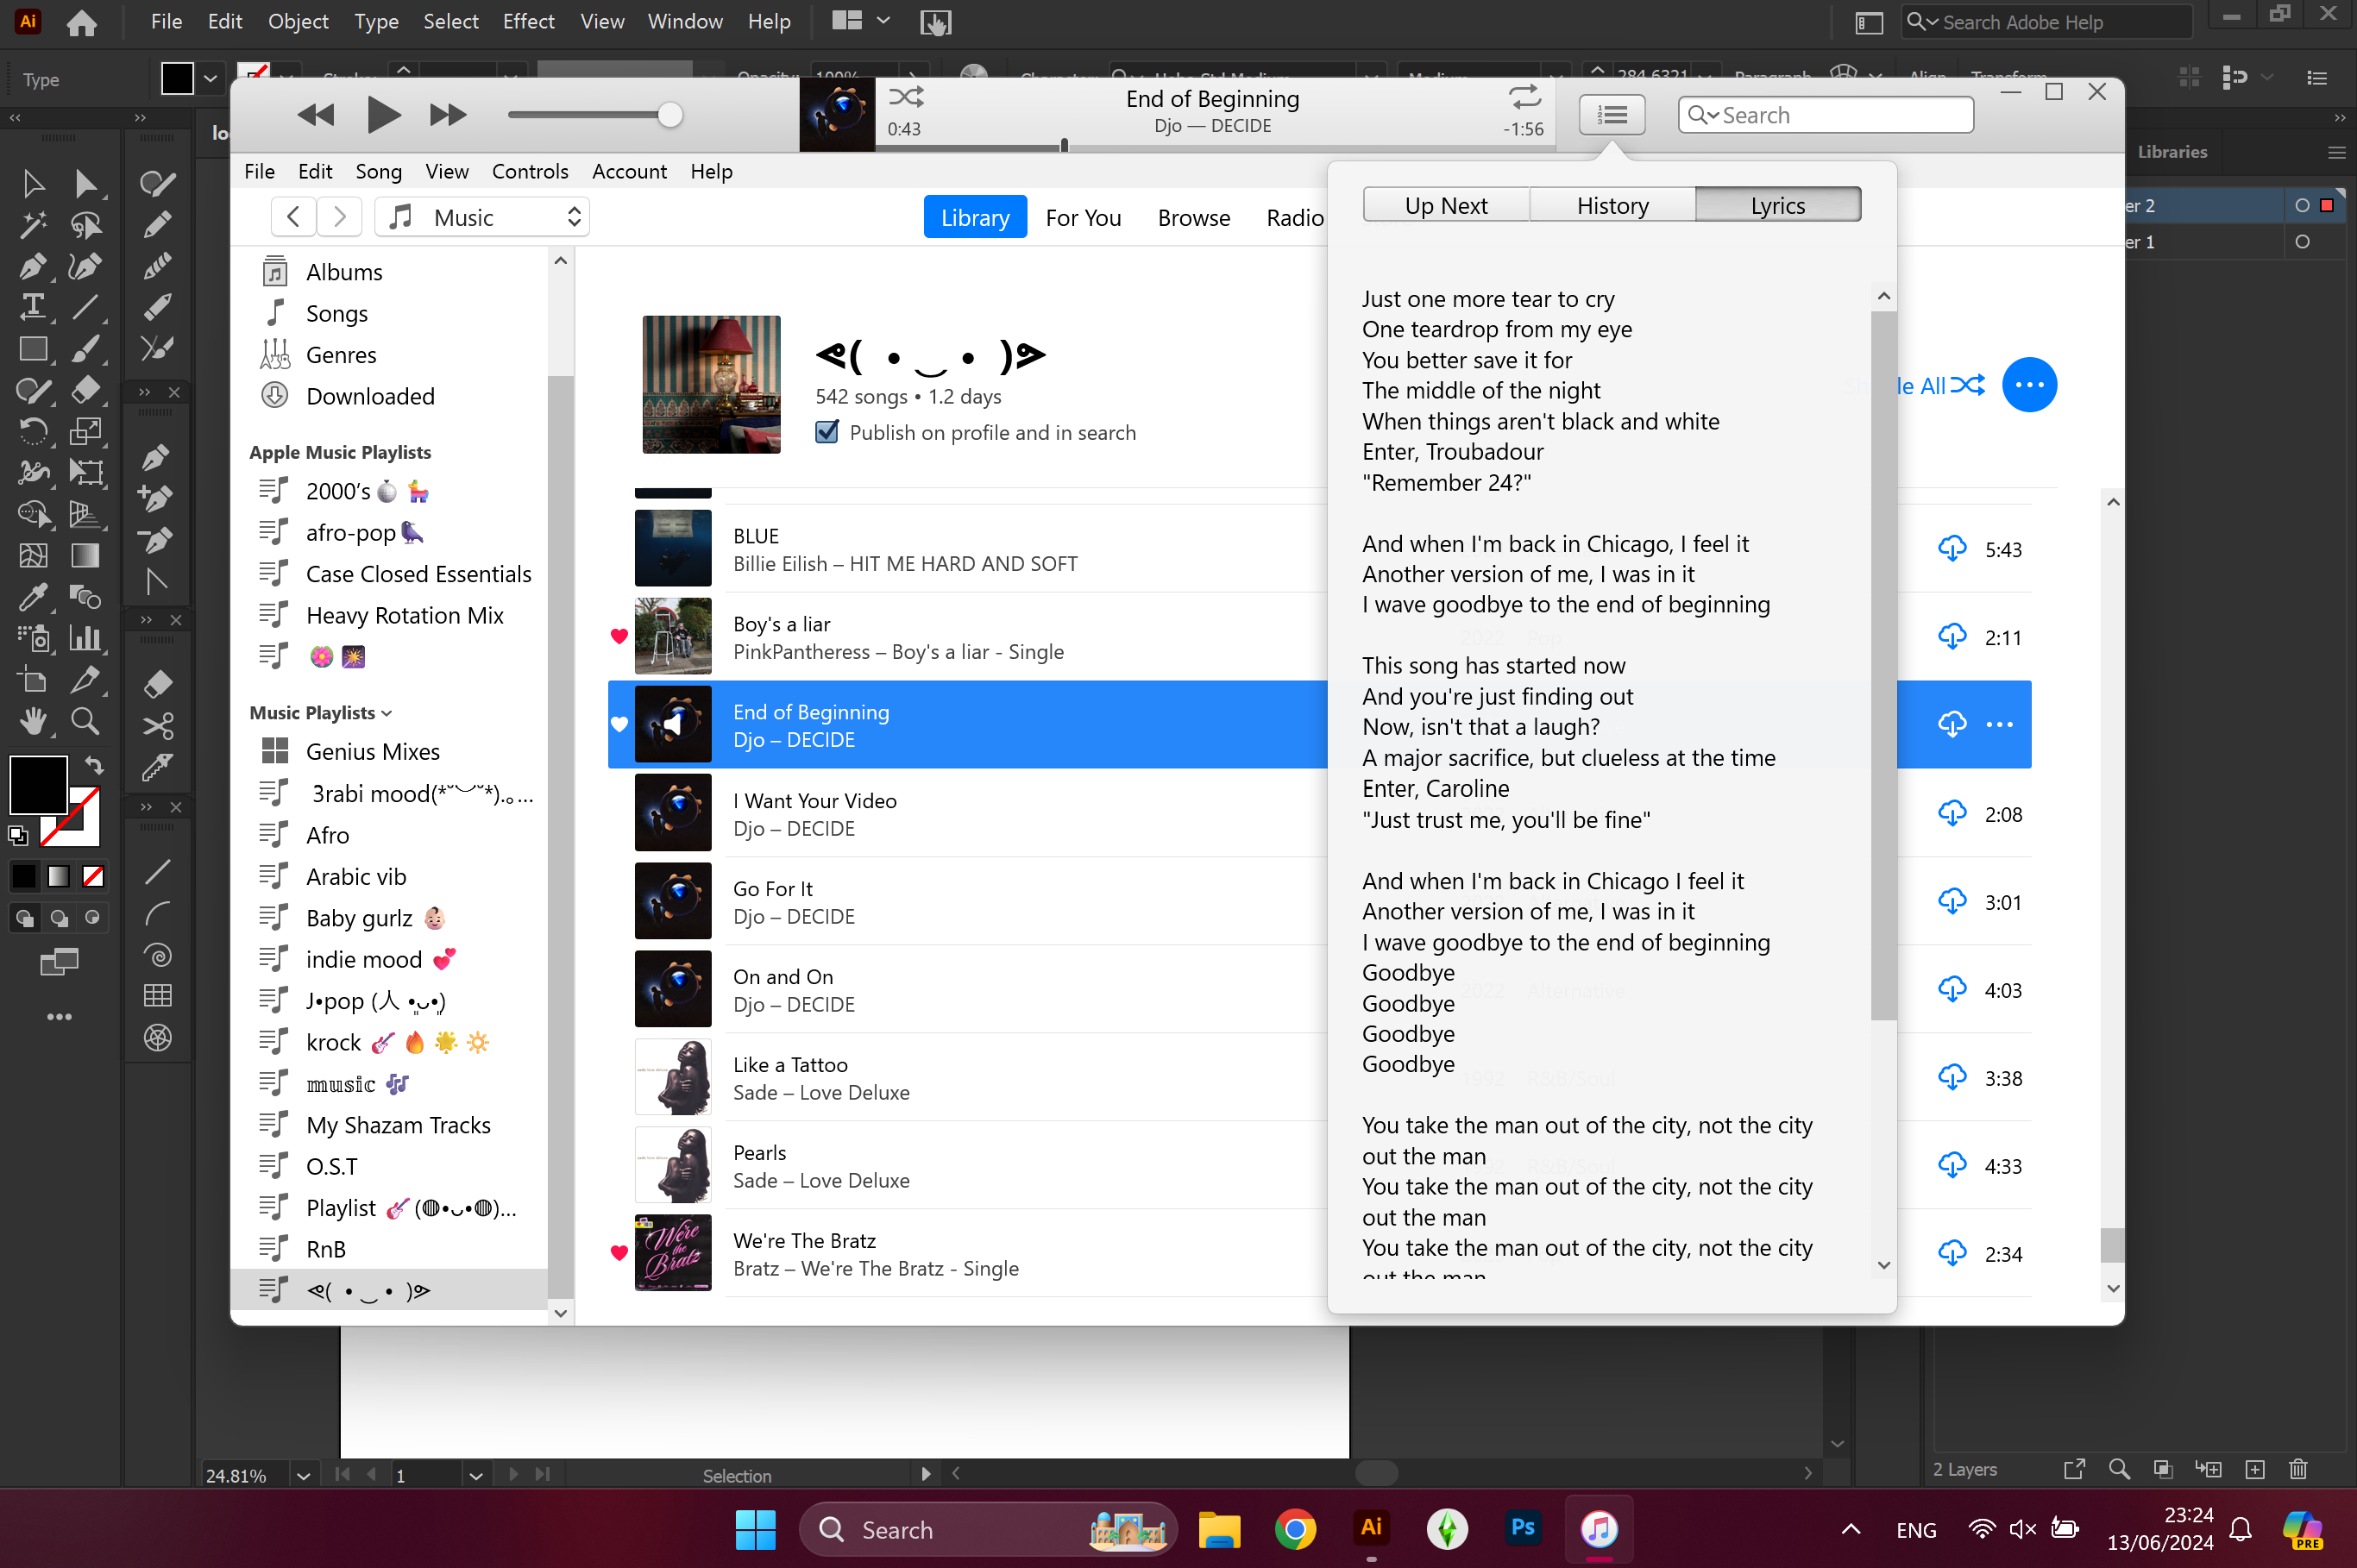The height and width of the screenshot is (1568, 2357).
Task: Seek within the song progress bar
Action: tap(1214, 147)
